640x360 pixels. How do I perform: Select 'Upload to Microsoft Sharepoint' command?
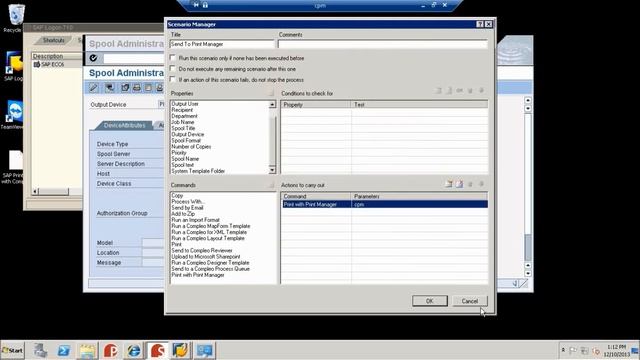[x=206, y=256]
